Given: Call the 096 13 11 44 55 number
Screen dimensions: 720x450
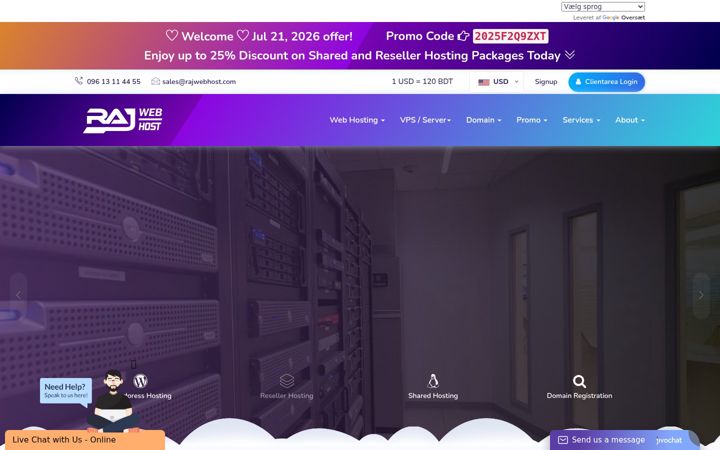Looking at the screenshot, I should click(x=113, y=82).
